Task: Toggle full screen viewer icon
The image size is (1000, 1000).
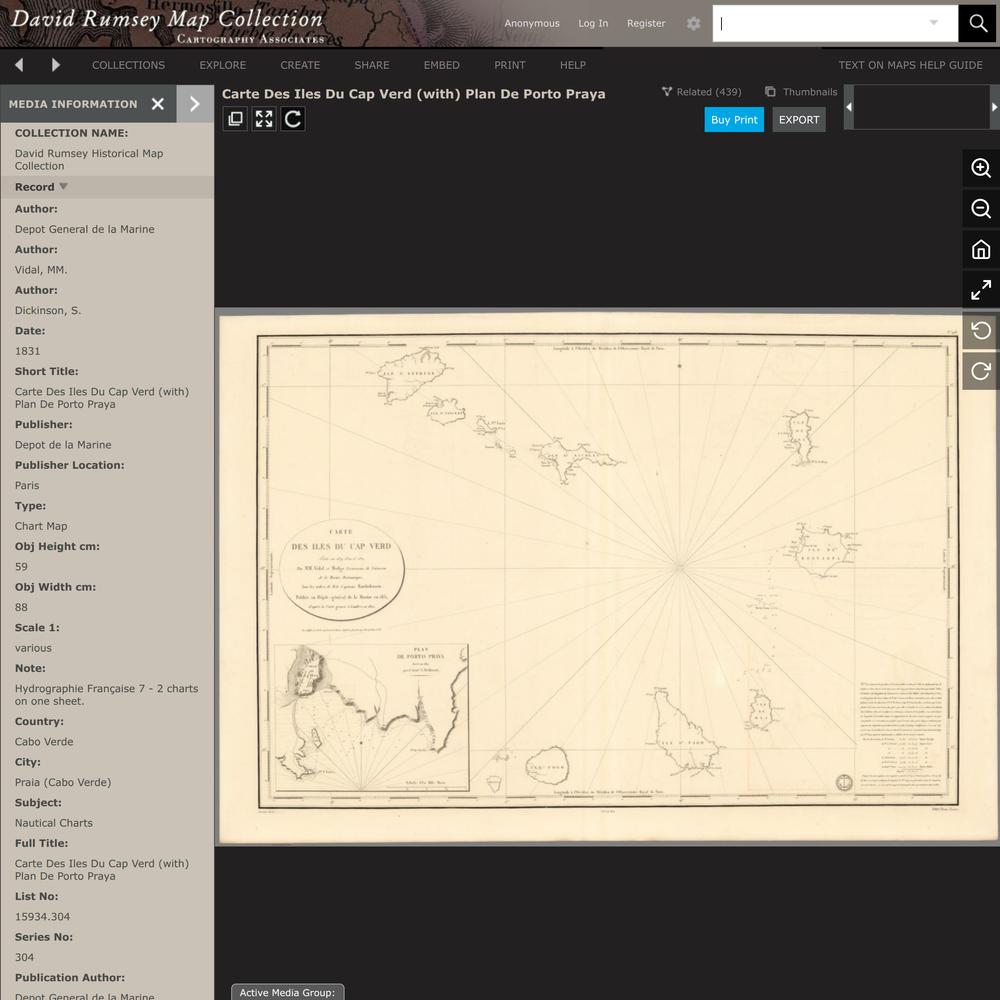Action: click(x=264, y=119)
